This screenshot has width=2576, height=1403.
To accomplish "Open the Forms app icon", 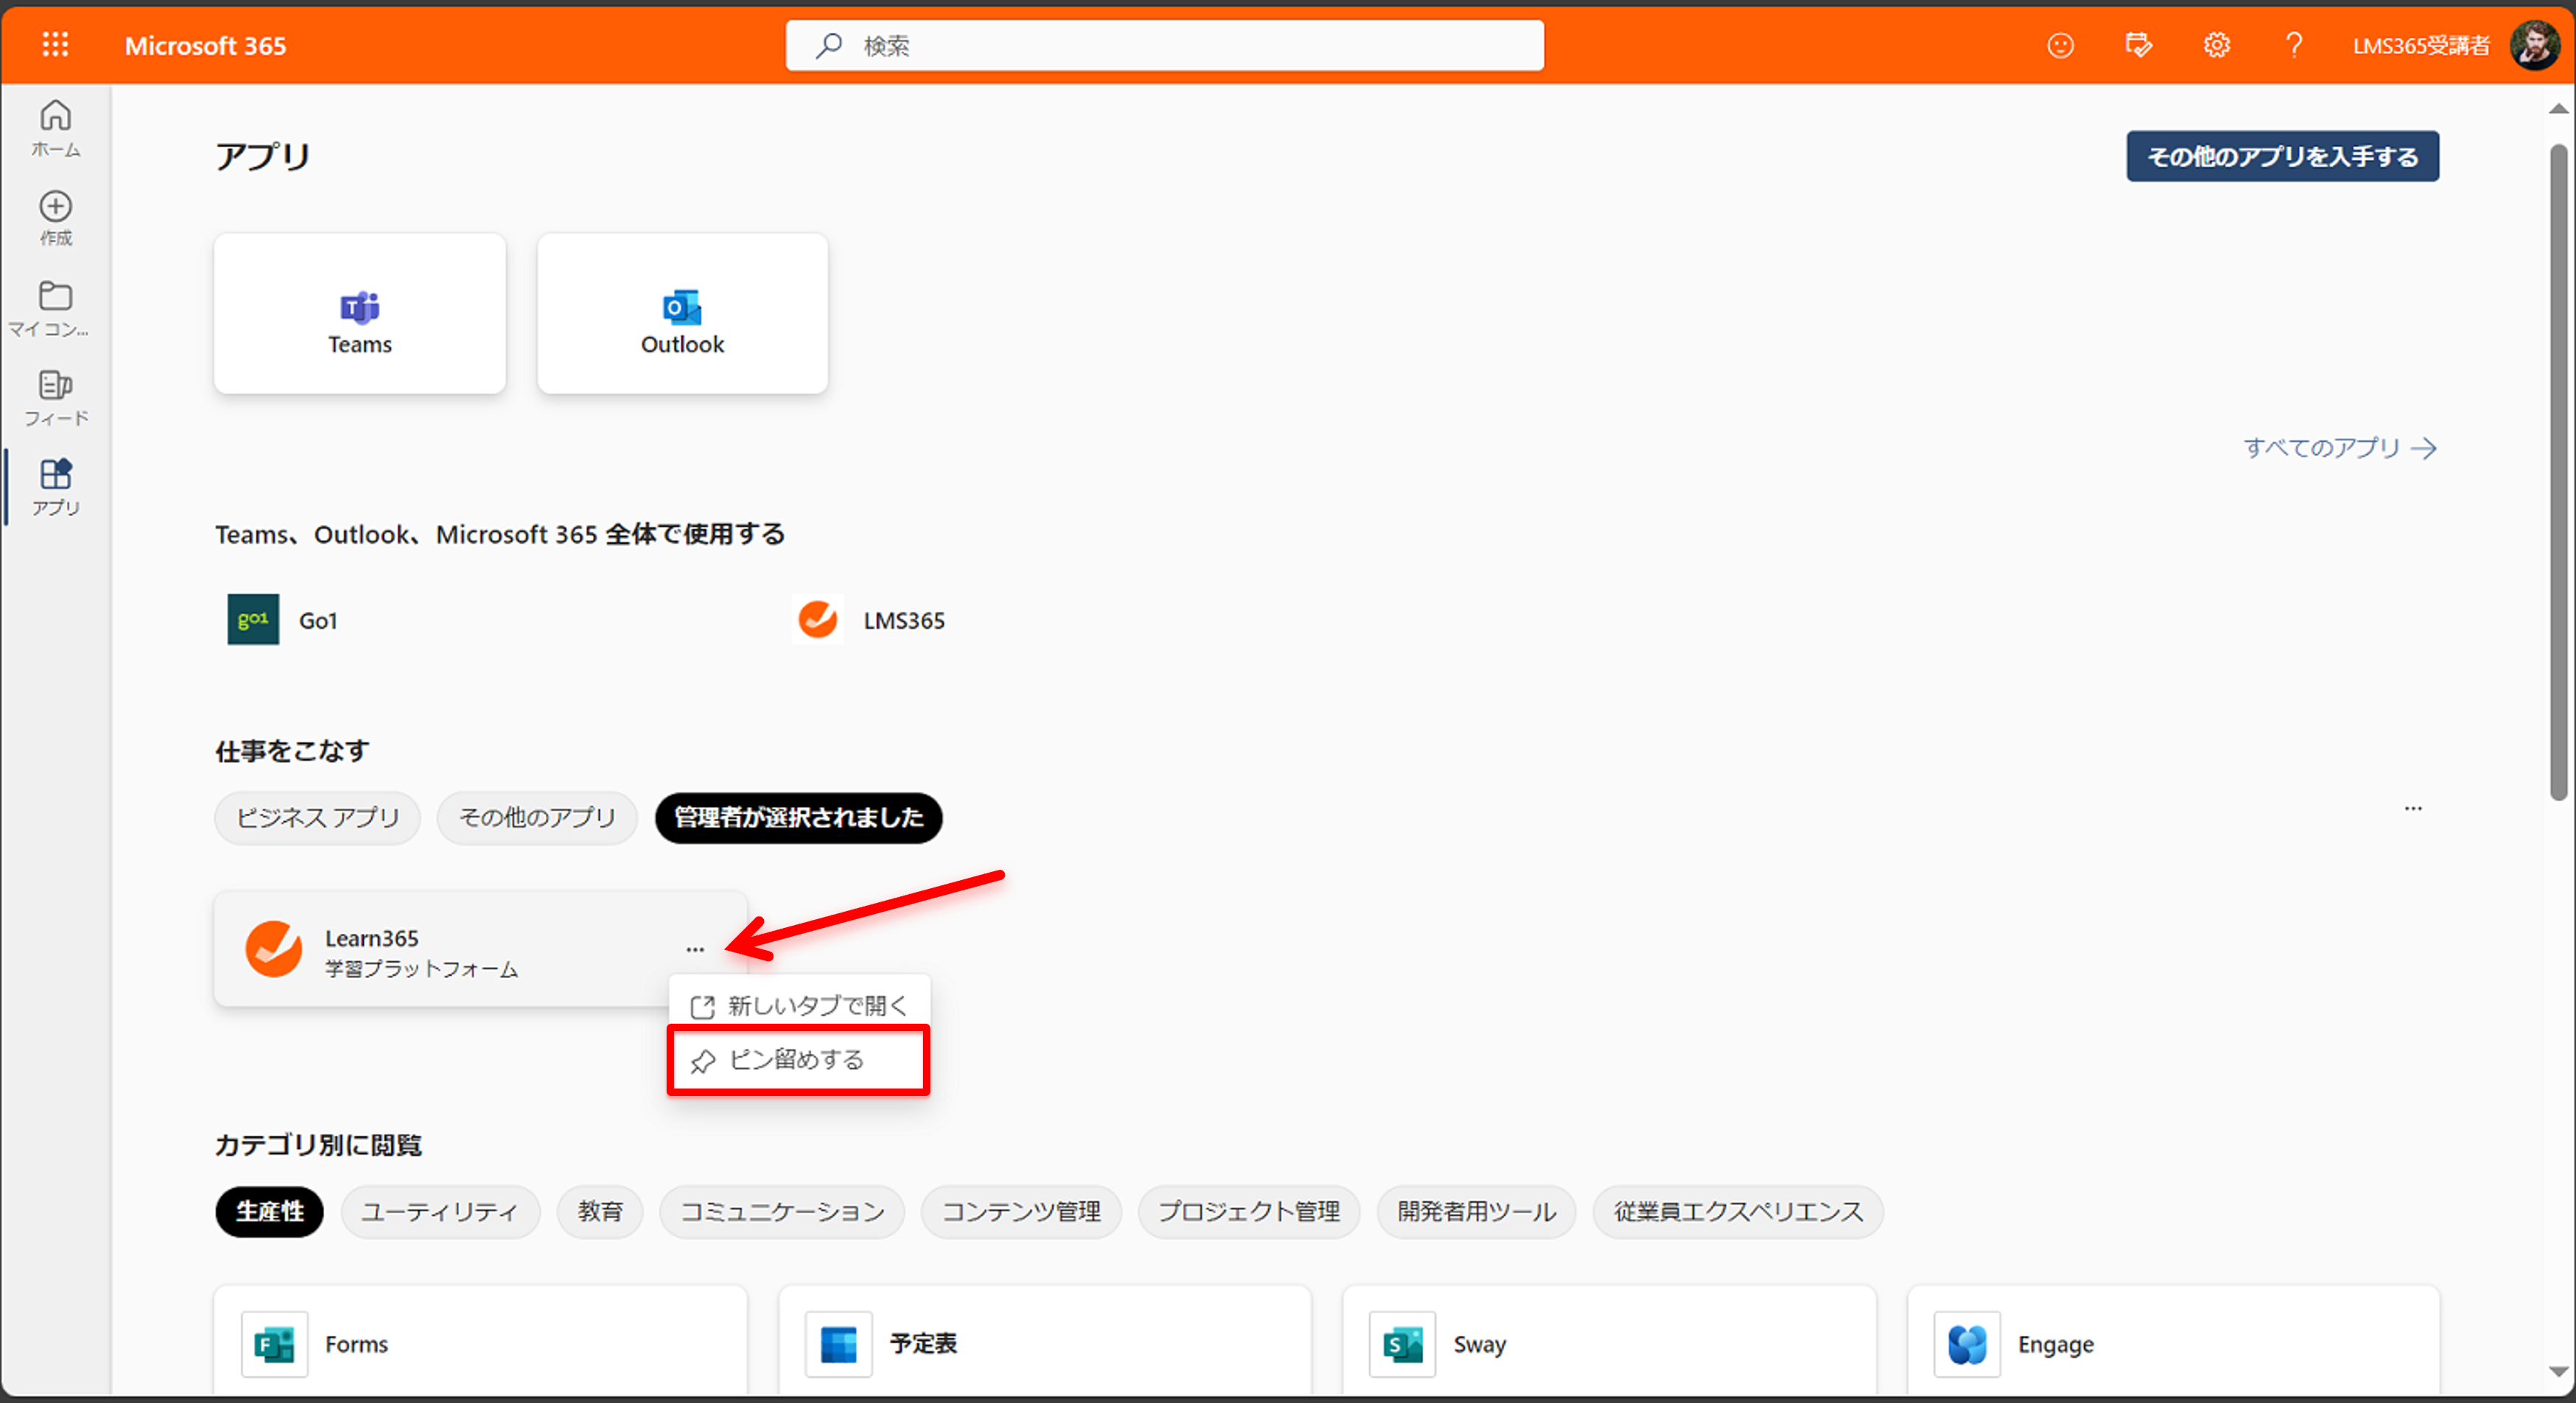I will tap(274, 1344).
